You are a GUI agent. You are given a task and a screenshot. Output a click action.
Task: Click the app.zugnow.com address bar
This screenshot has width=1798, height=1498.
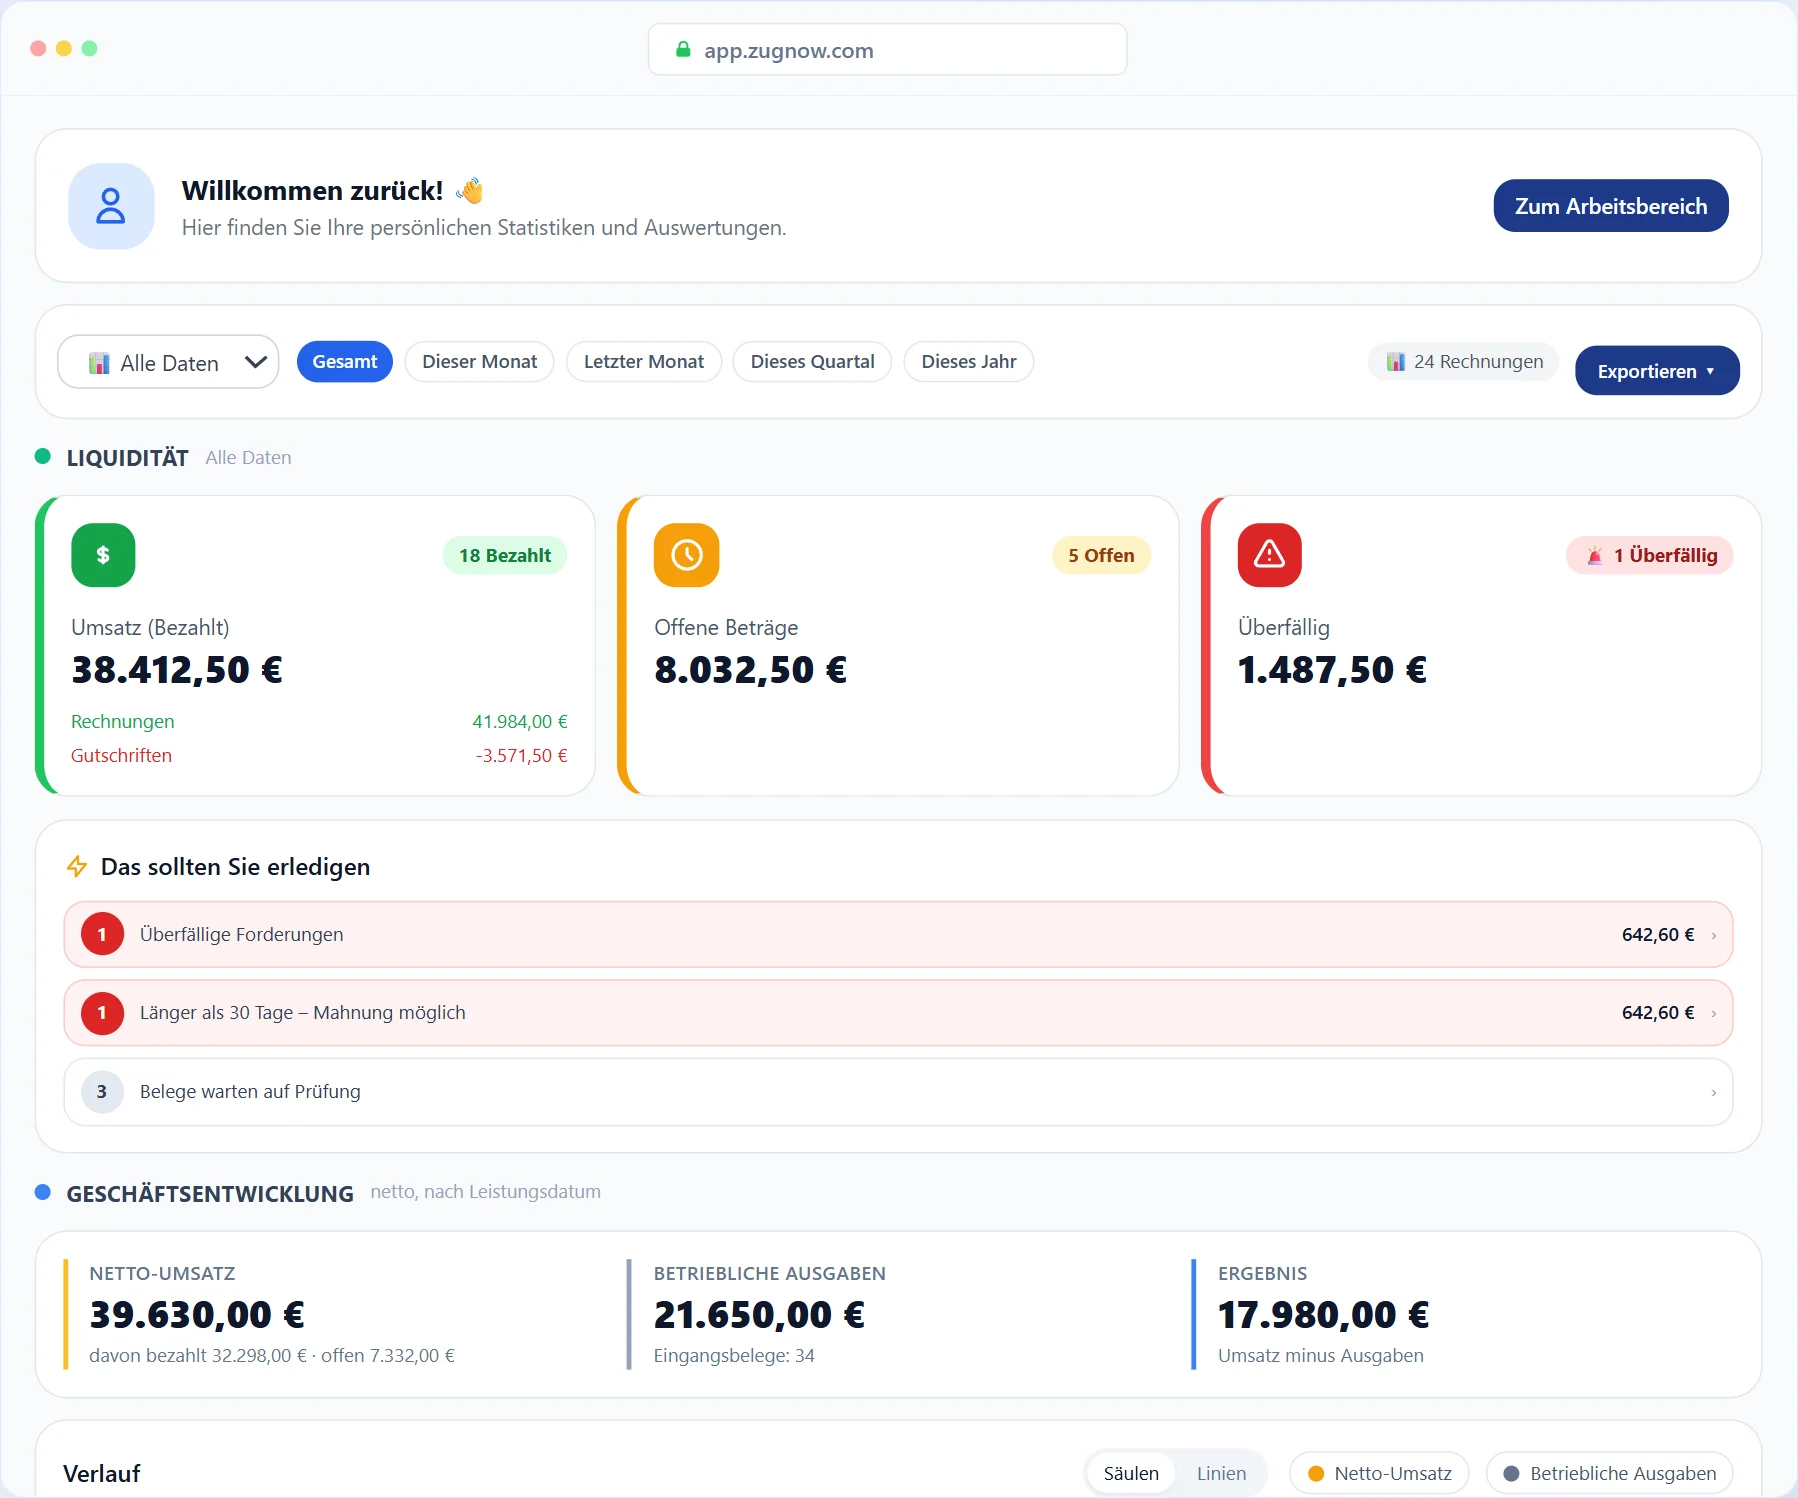[x=888, y=49]
